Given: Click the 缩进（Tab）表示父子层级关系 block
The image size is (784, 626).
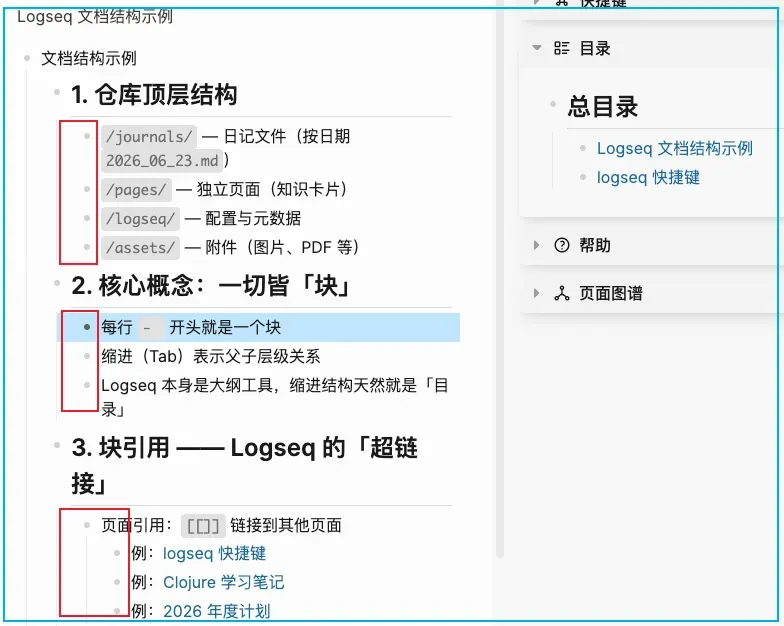Looking at the screenshot, I should (x=210, y=356).
